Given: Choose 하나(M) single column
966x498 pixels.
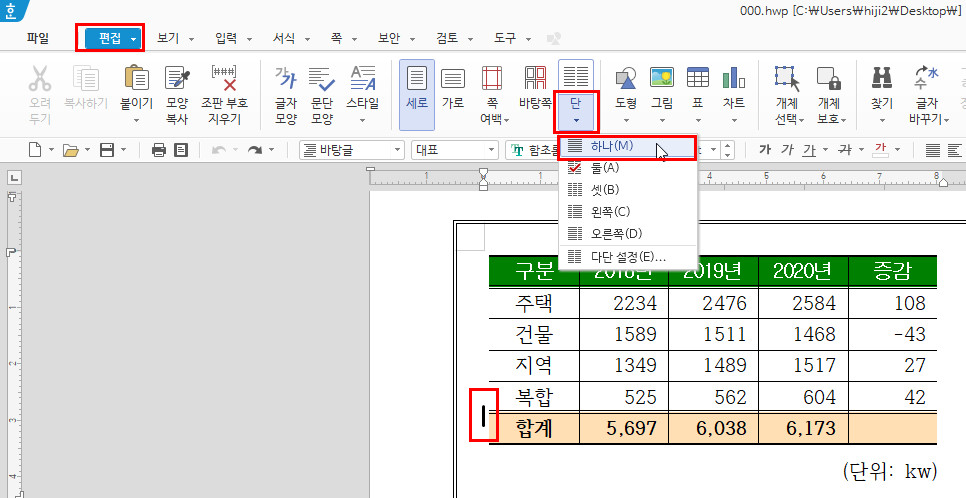Looking at the screenshot, I should click(x=627, y=146).
